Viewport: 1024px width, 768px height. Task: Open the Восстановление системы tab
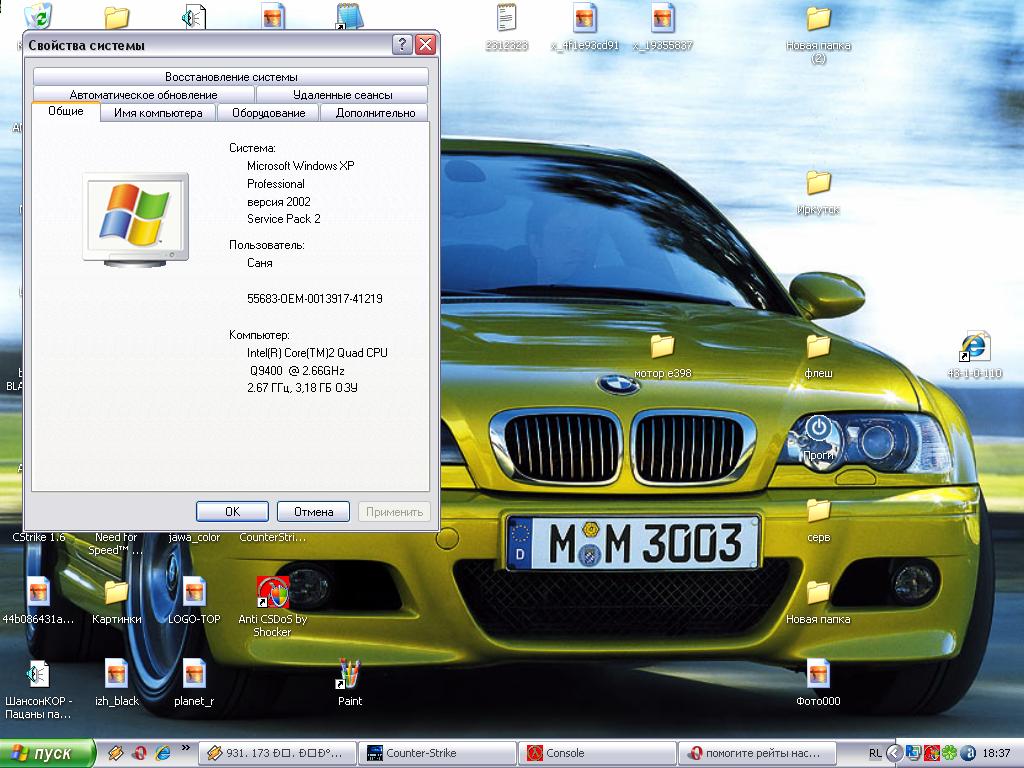pyautogui.click(x=231, y=77)
